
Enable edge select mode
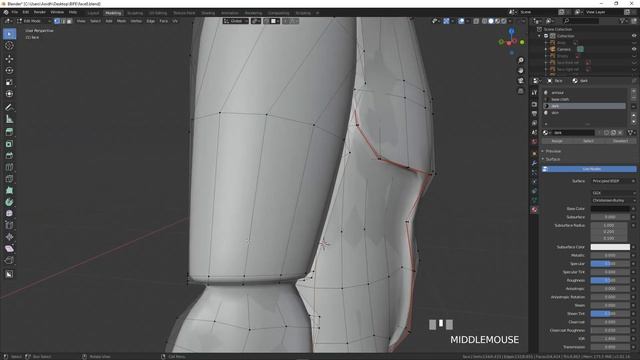pyautogui.click(x=63, y=21)
